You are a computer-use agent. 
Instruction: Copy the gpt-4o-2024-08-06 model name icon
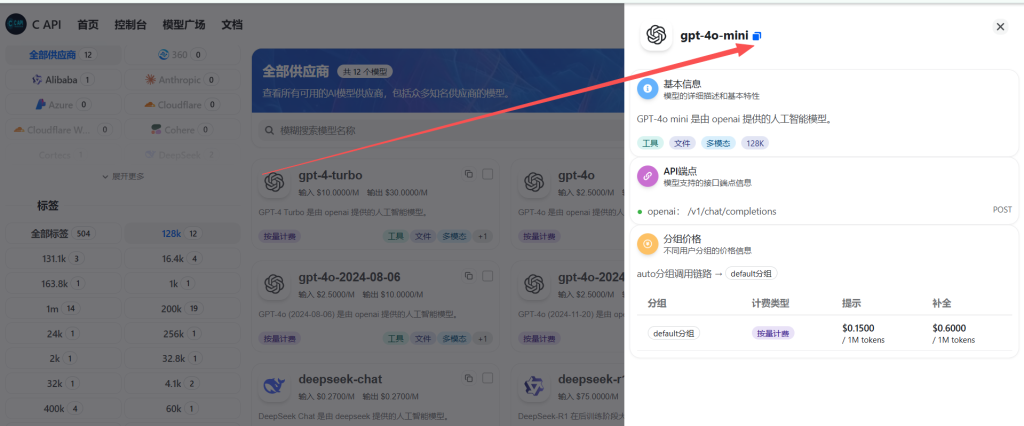pyautogui.click(x=468, y=276)
